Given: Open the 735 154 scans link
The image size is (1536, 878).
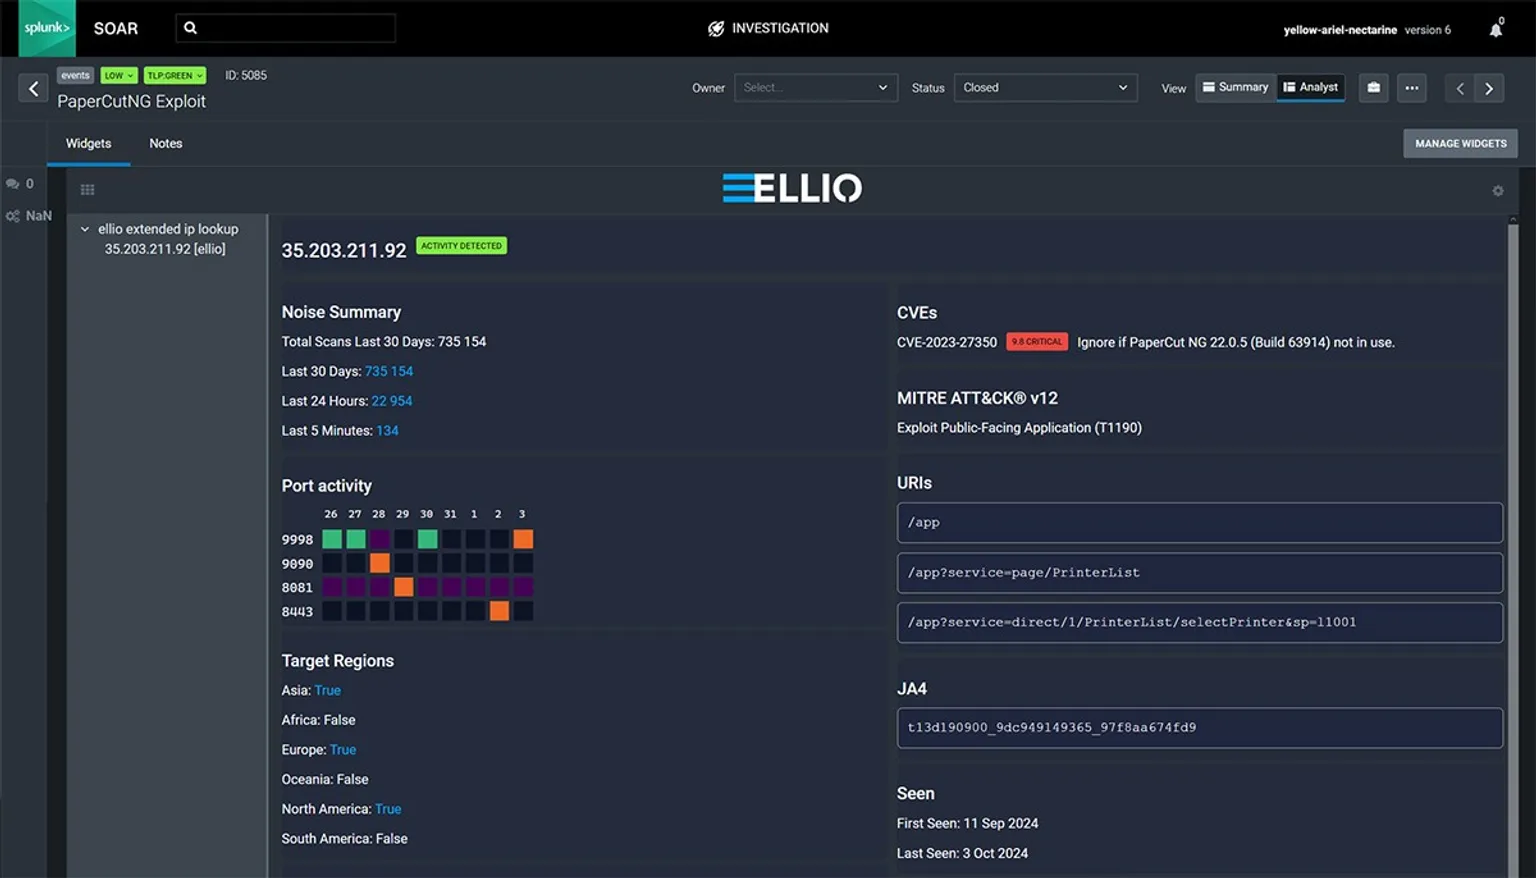Looking at the screenshot, I should pyautogui.click(x=389, y=371).
